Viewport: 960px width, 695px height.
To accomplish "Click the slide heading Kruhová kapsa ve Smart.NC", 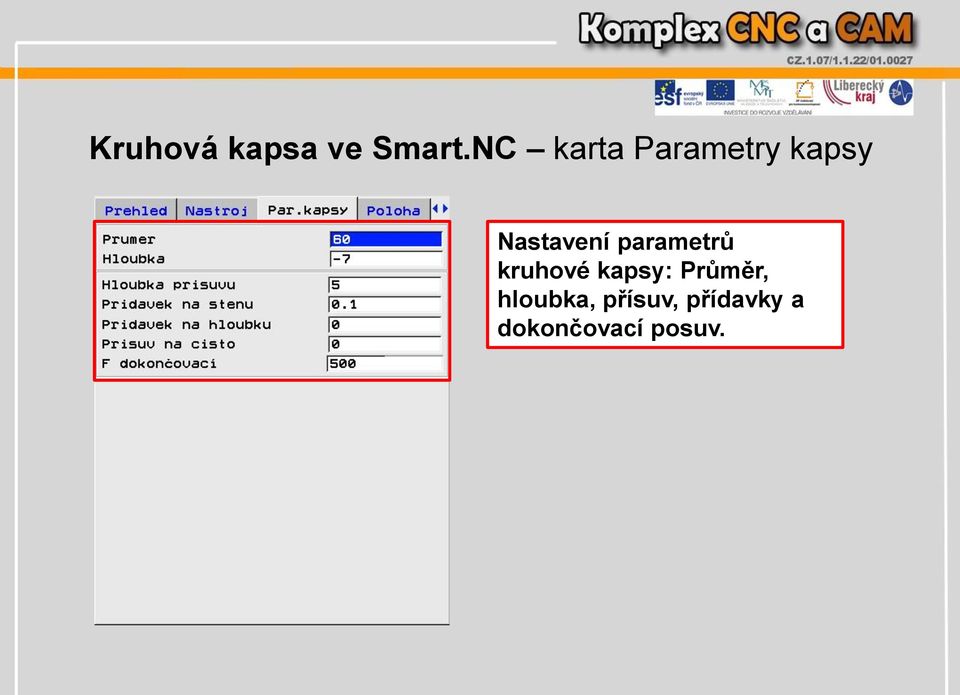I will pos(302,148).
